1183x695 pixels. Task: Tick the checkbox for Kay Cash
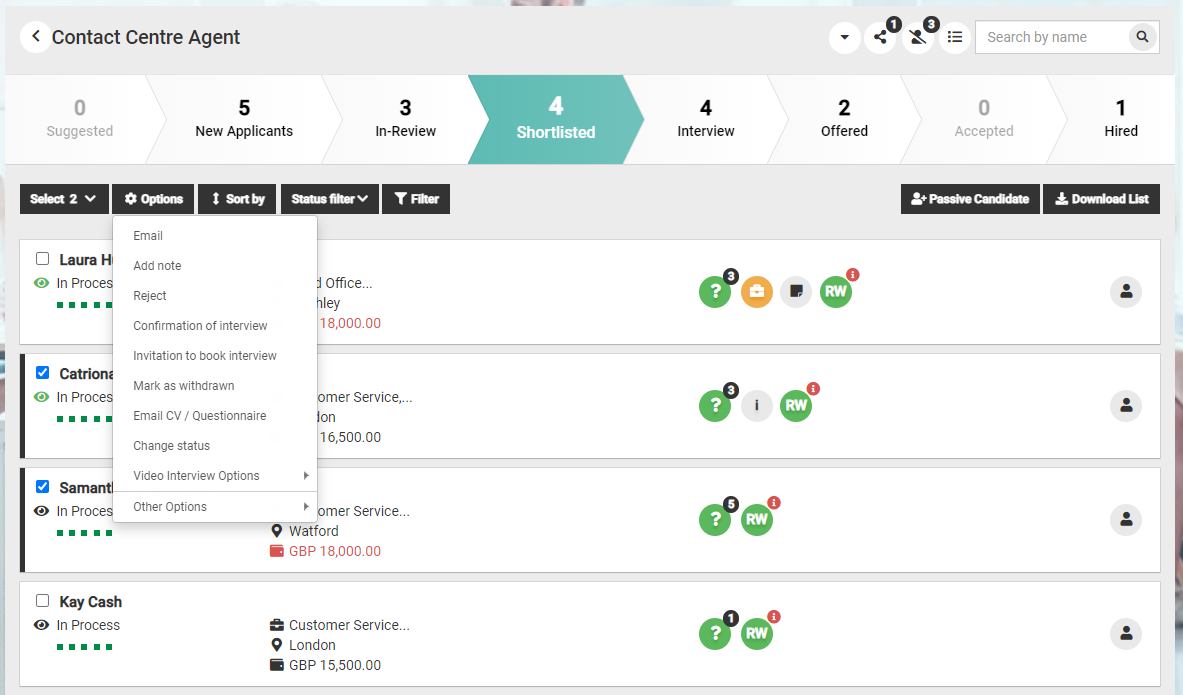(43, 601)
